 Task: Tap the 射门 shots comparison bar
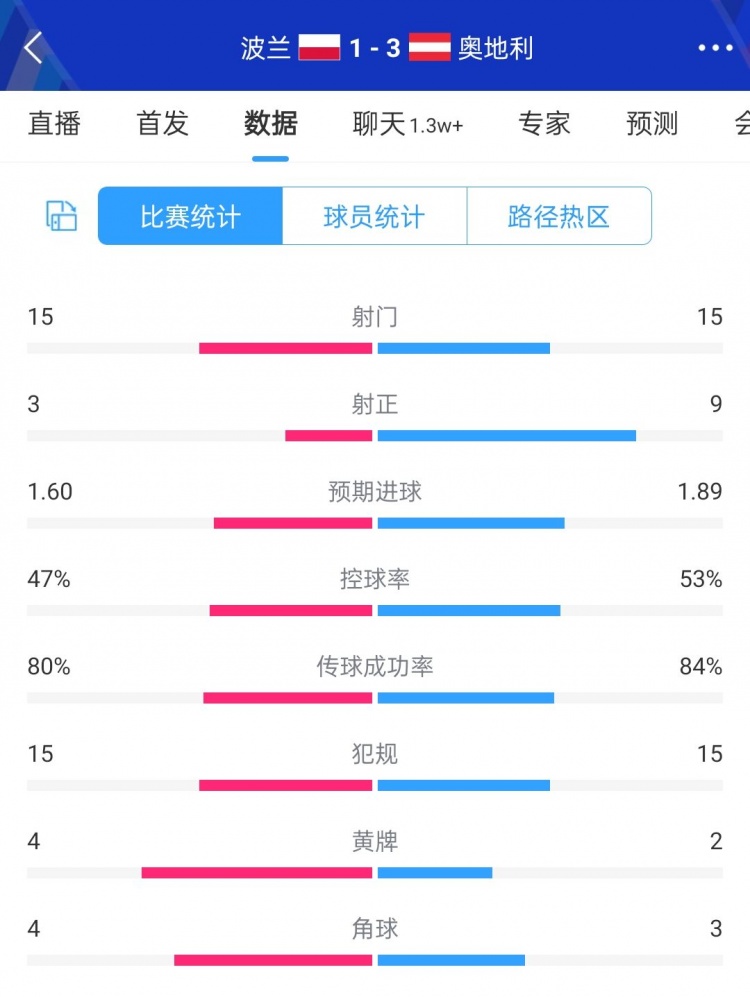pos(375,348)
